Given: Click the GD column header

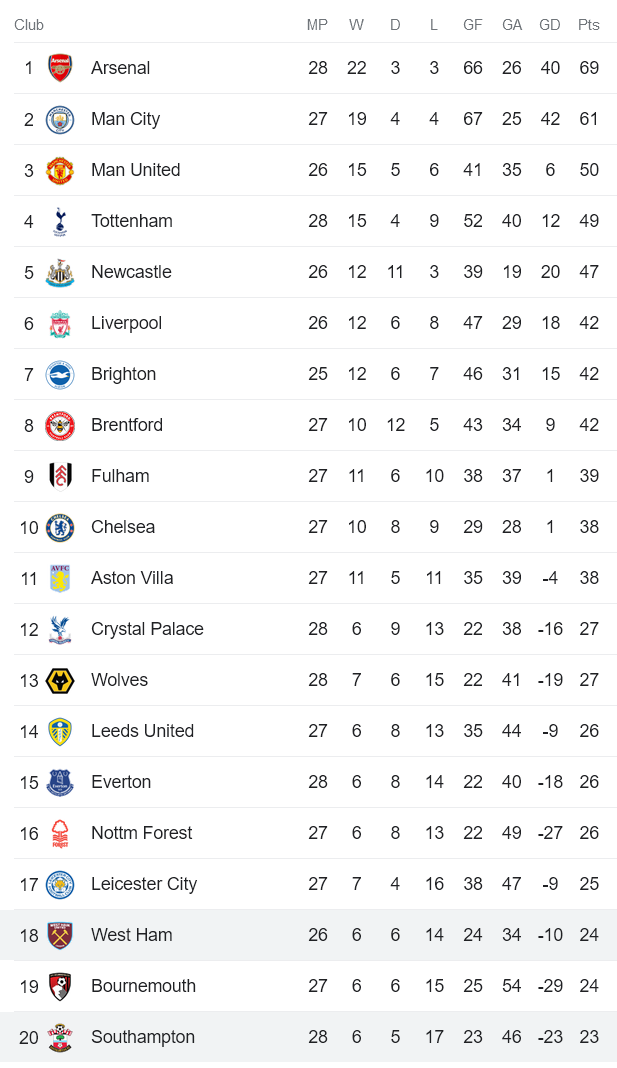Looking at the screenshot, I should [x=549, y=25].
